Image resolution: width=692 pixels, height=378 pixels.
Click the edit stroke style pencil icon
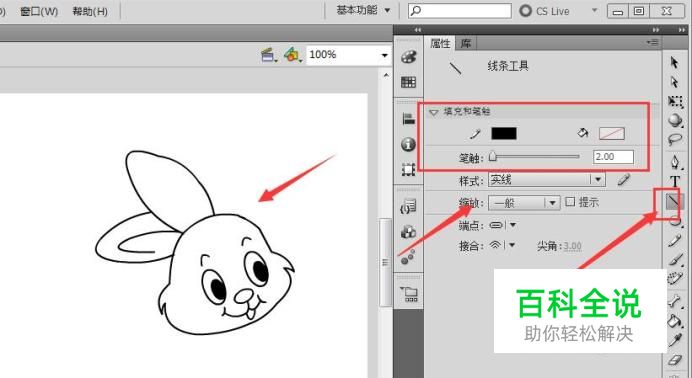point(623,180)
